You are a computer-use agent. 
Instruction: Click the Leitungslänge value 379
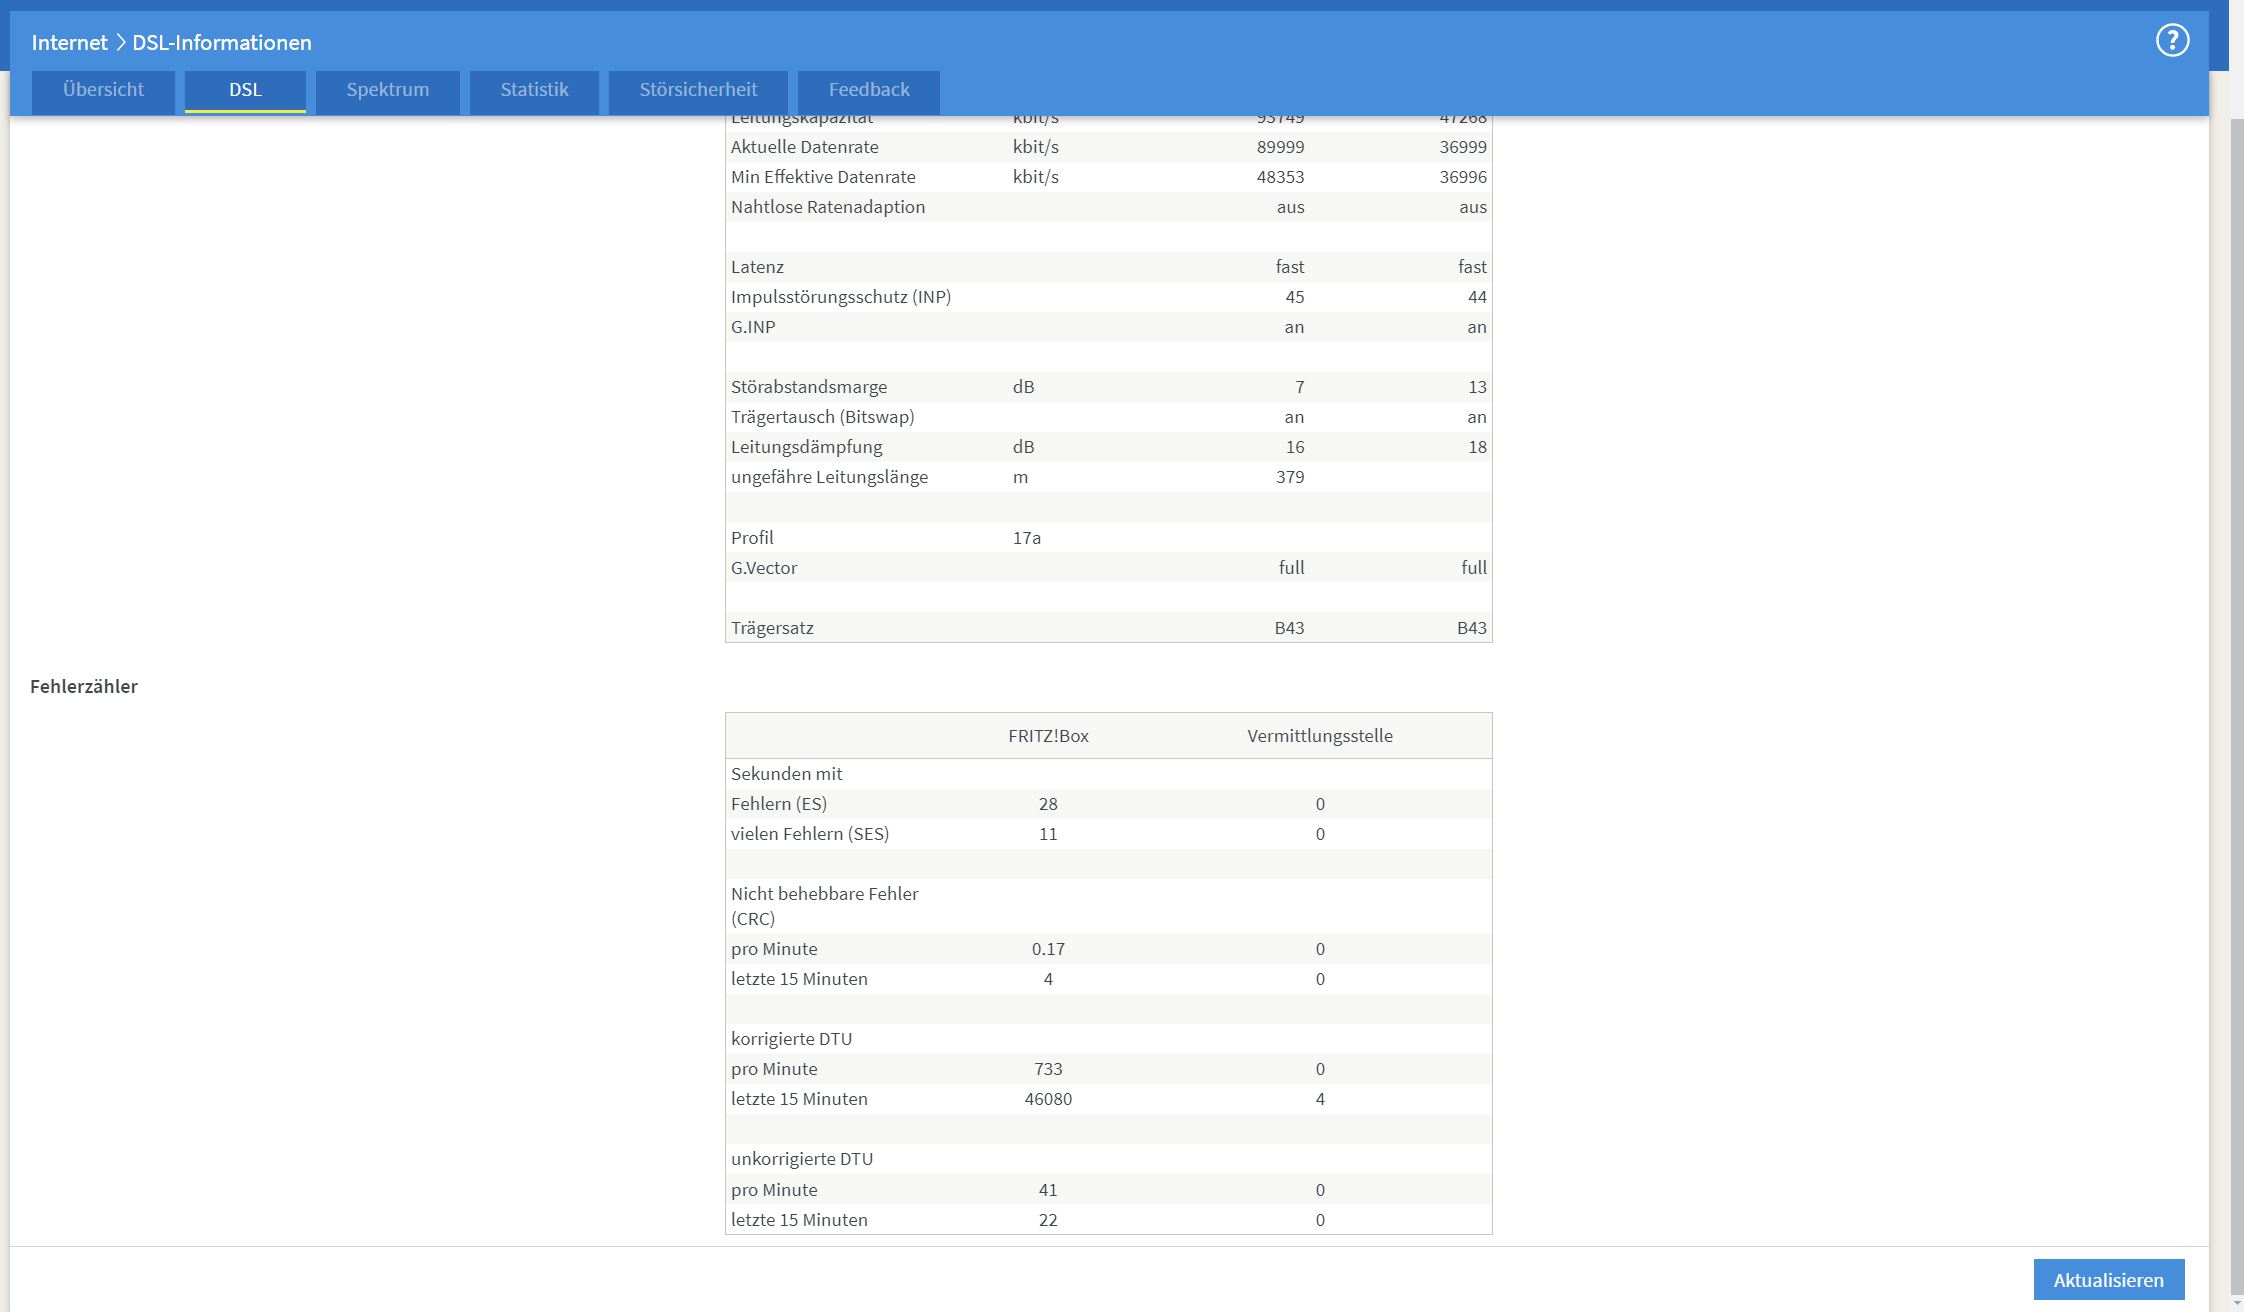(1289, 477)
